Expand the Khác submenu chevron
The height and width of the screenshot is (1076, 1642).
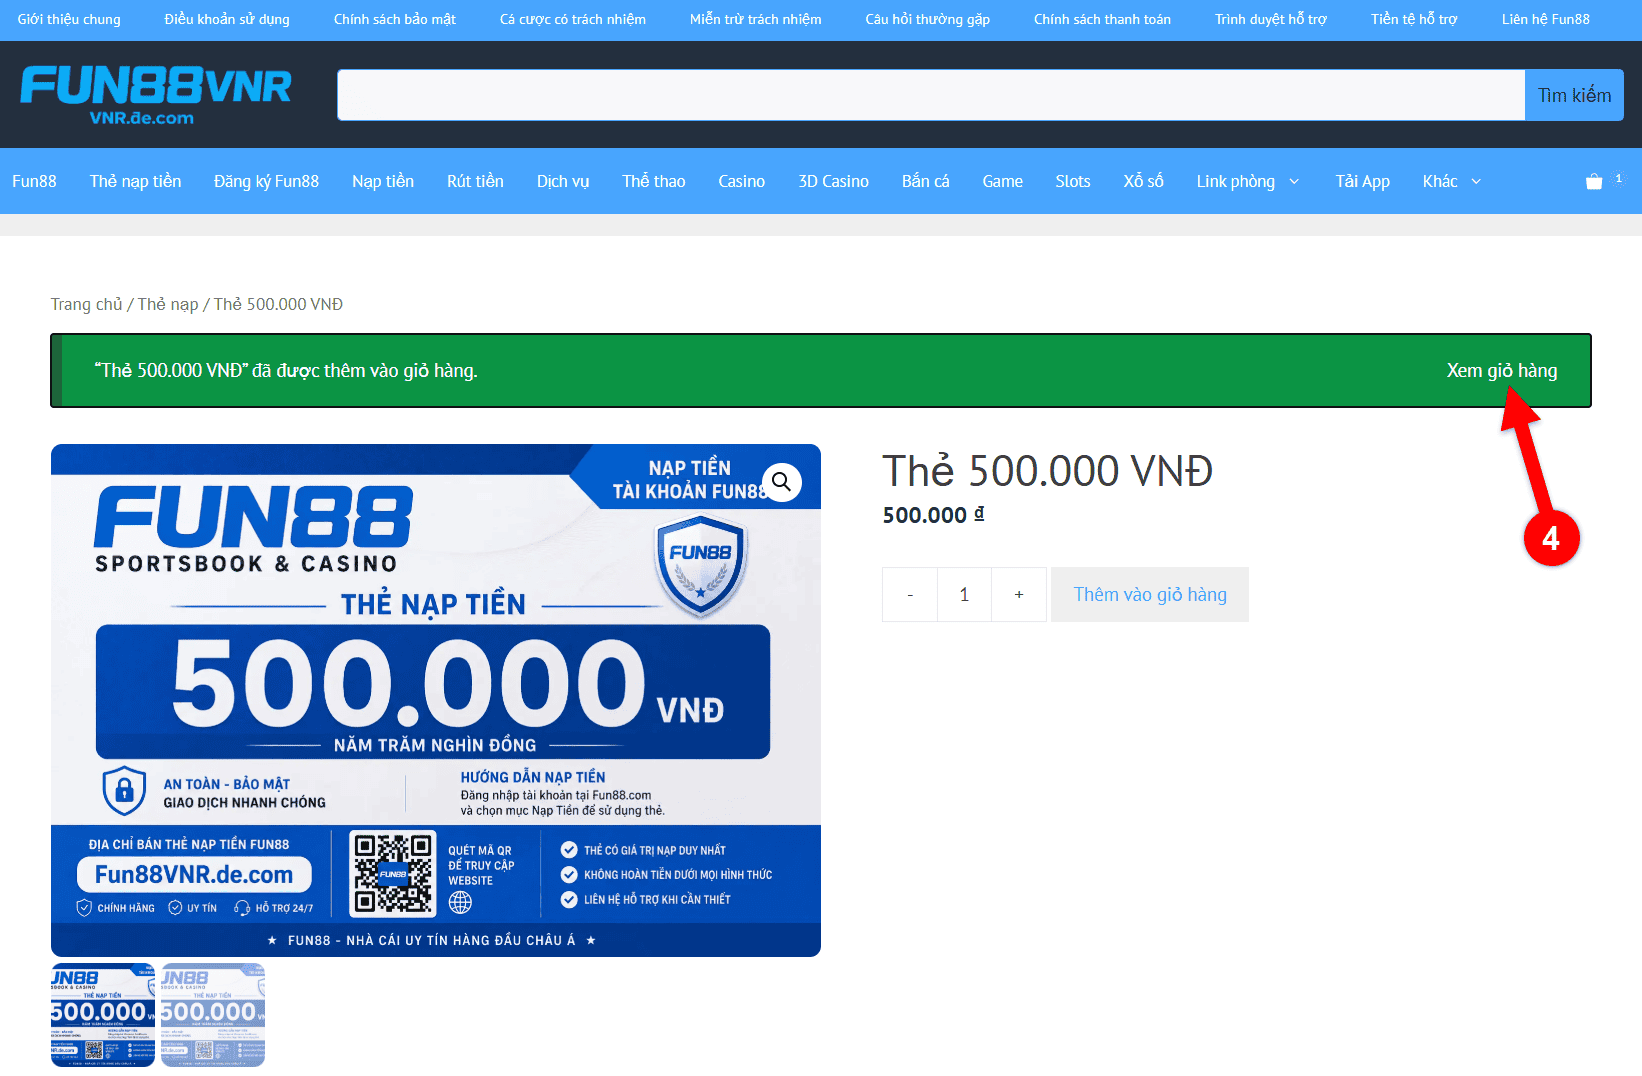coord(1476,181)
